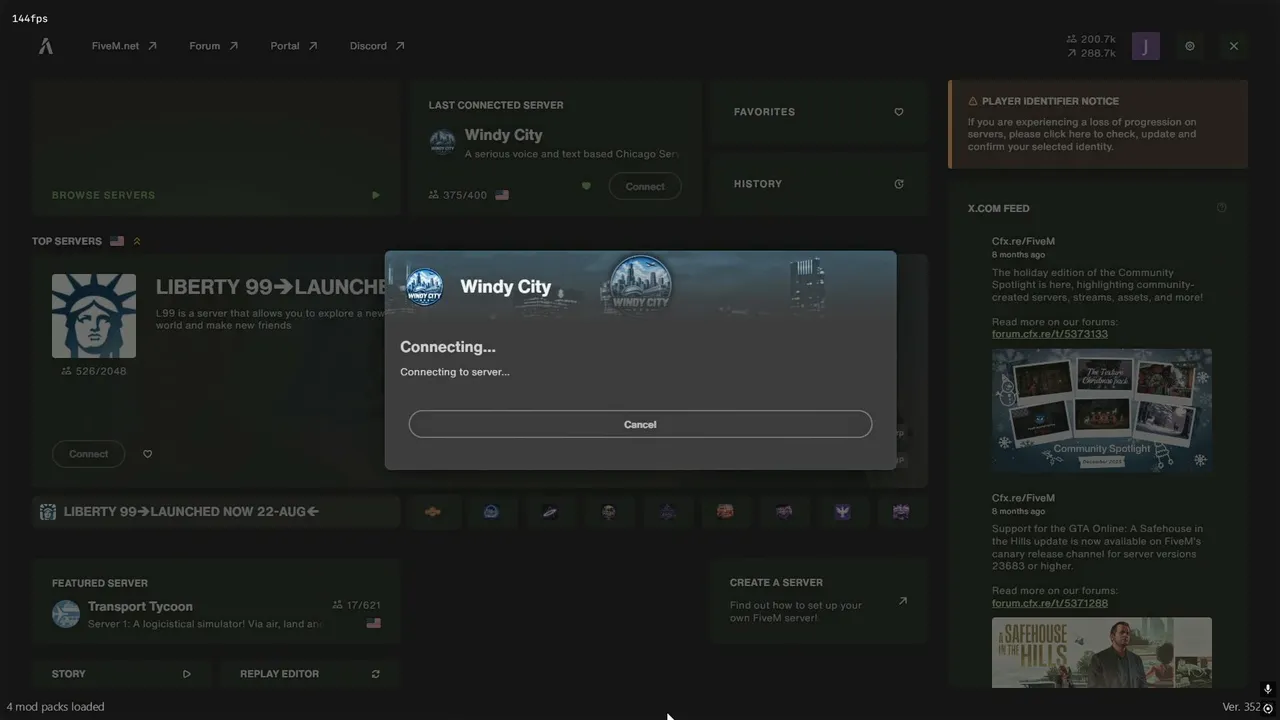Select the white planet server icon
The image size is (1280, 720).
click(x=550, y=512)
